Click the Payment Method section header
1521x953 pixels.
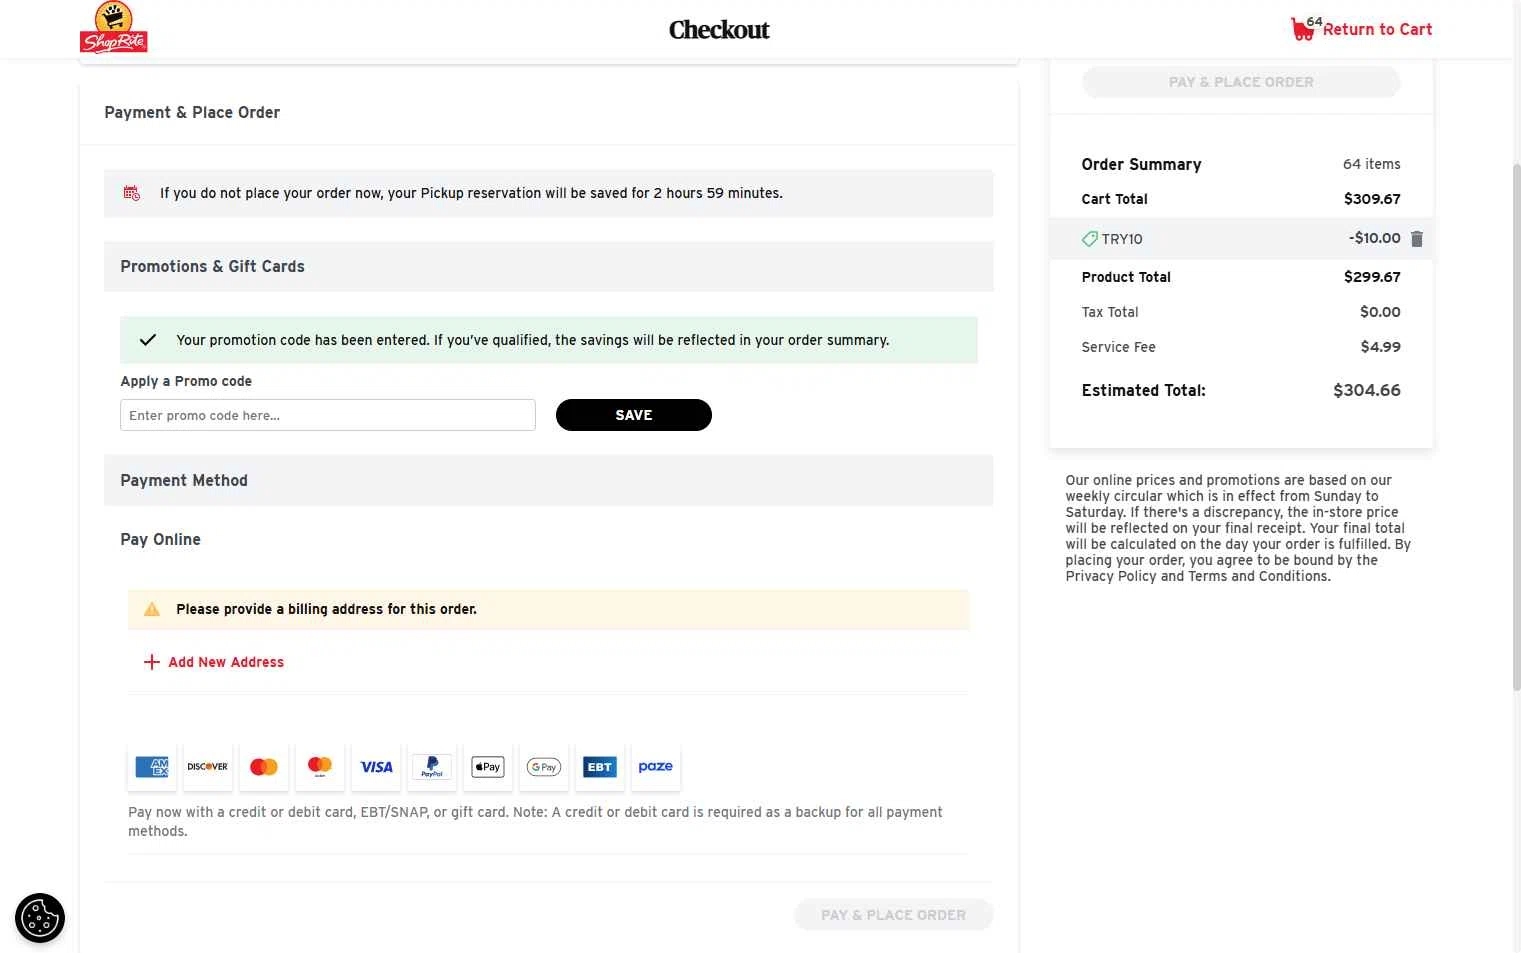[548, 481]
